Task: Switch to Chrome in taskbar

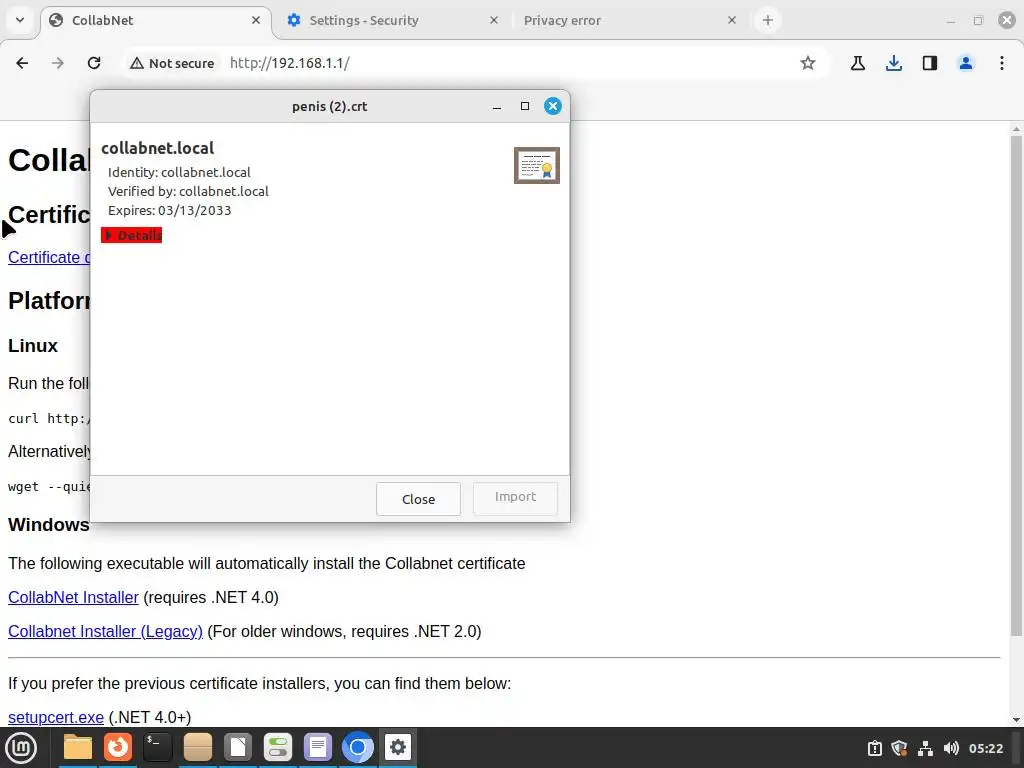Action: point(357,748)
